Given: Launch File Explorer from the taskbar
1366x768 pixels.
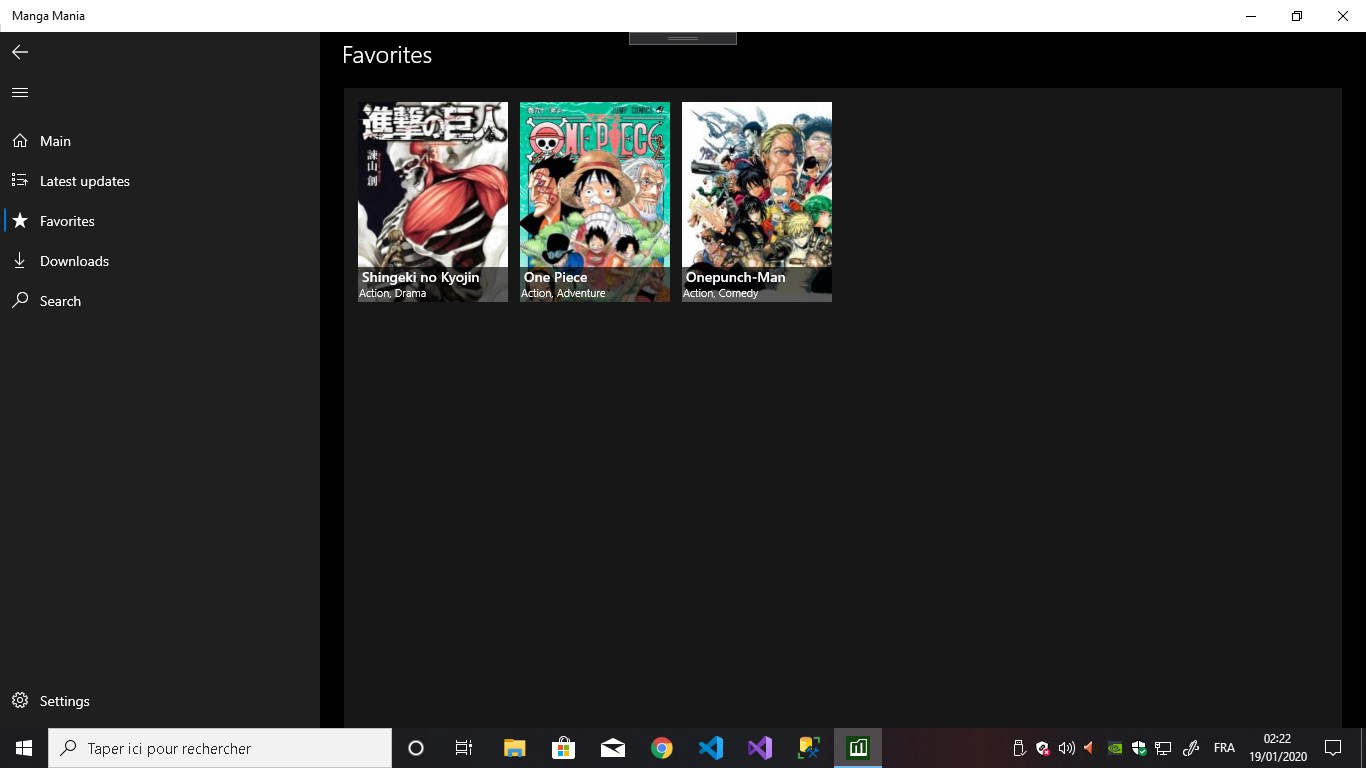Looking at the screenshot, I should pyautogui.click(x=514, y=748).
